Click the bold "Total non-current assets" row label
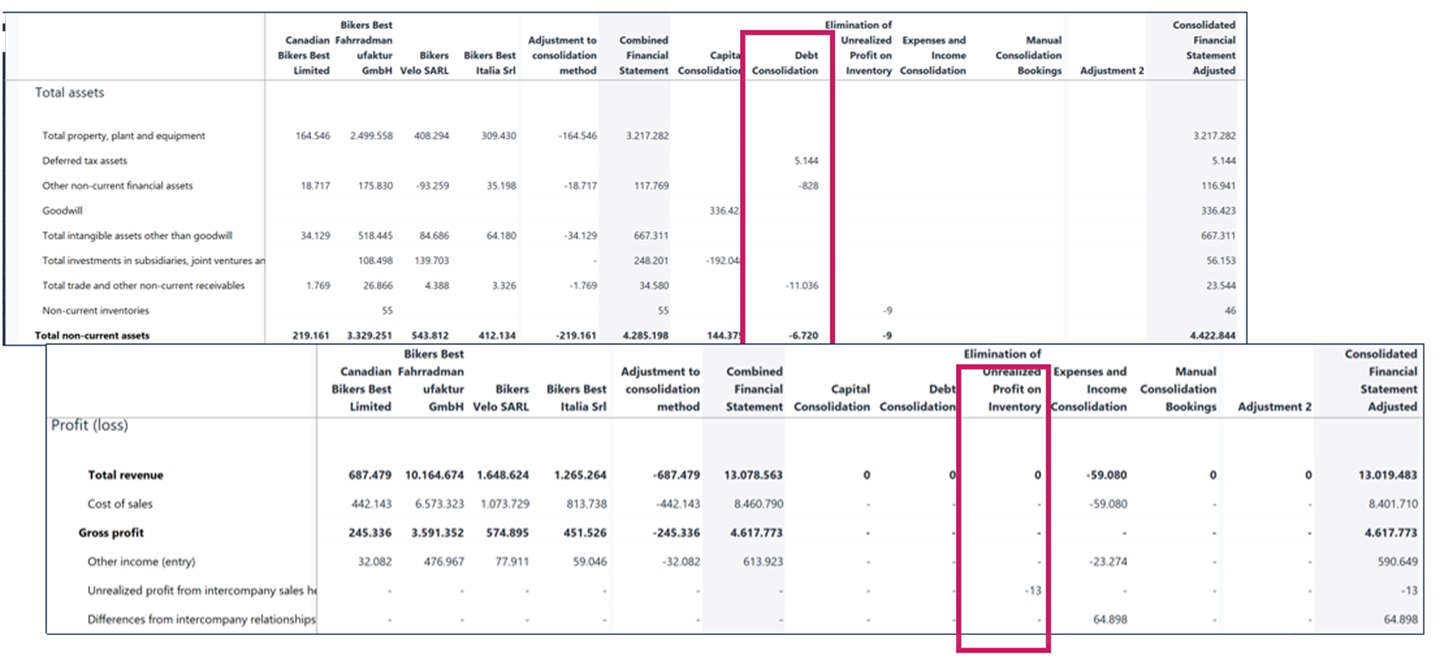The height and width of the screenshot is (666, 1440). click(x=92, y=336)
